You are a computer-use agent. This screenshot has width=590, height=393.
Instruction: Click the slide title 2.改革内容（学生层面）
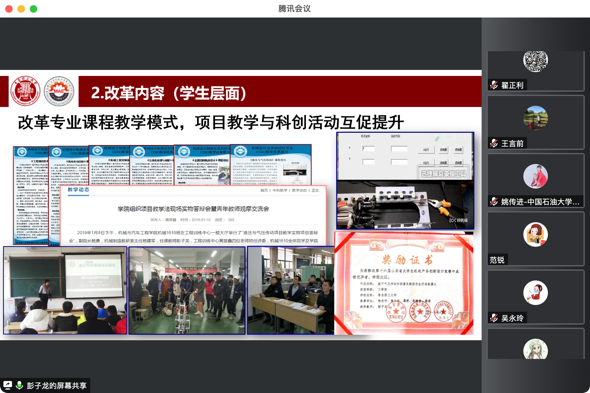[x=169, y=93]
